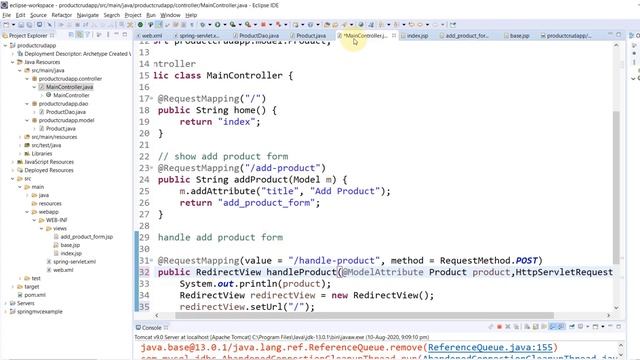This screenshot has height=360, width=640.
Task: Click the Save All toolbar icon
Action: [x=29, y=24]
